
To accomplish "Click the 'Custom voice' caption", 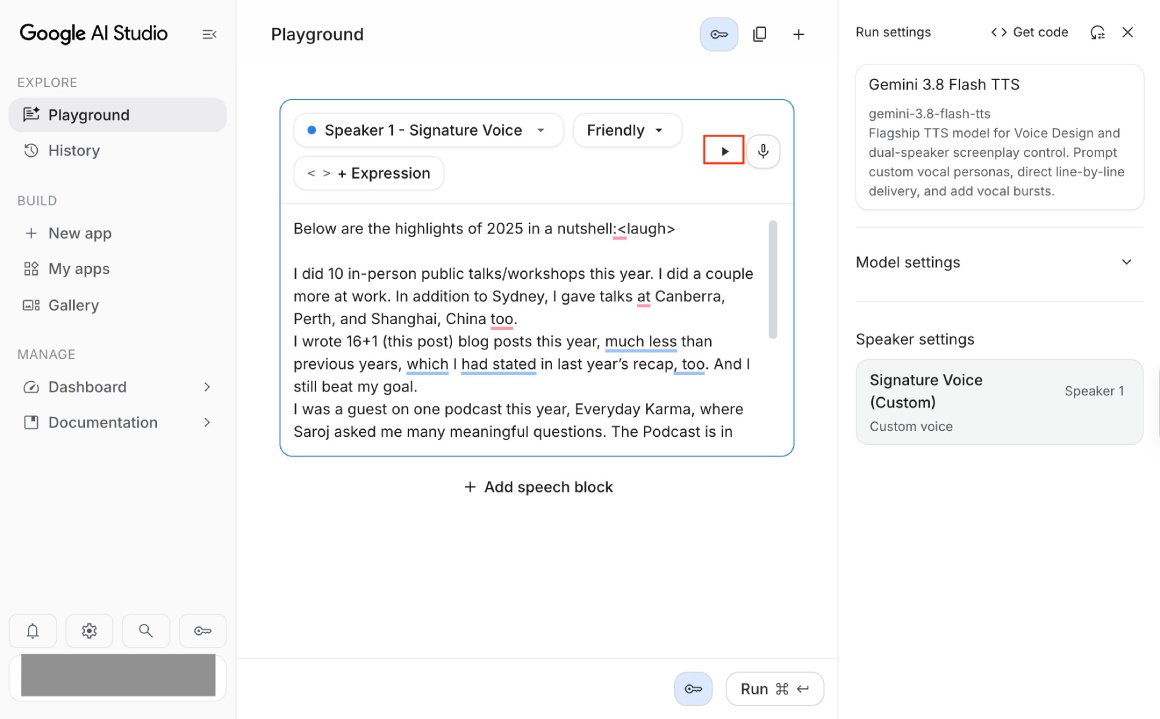I will [x=911, y=427].
